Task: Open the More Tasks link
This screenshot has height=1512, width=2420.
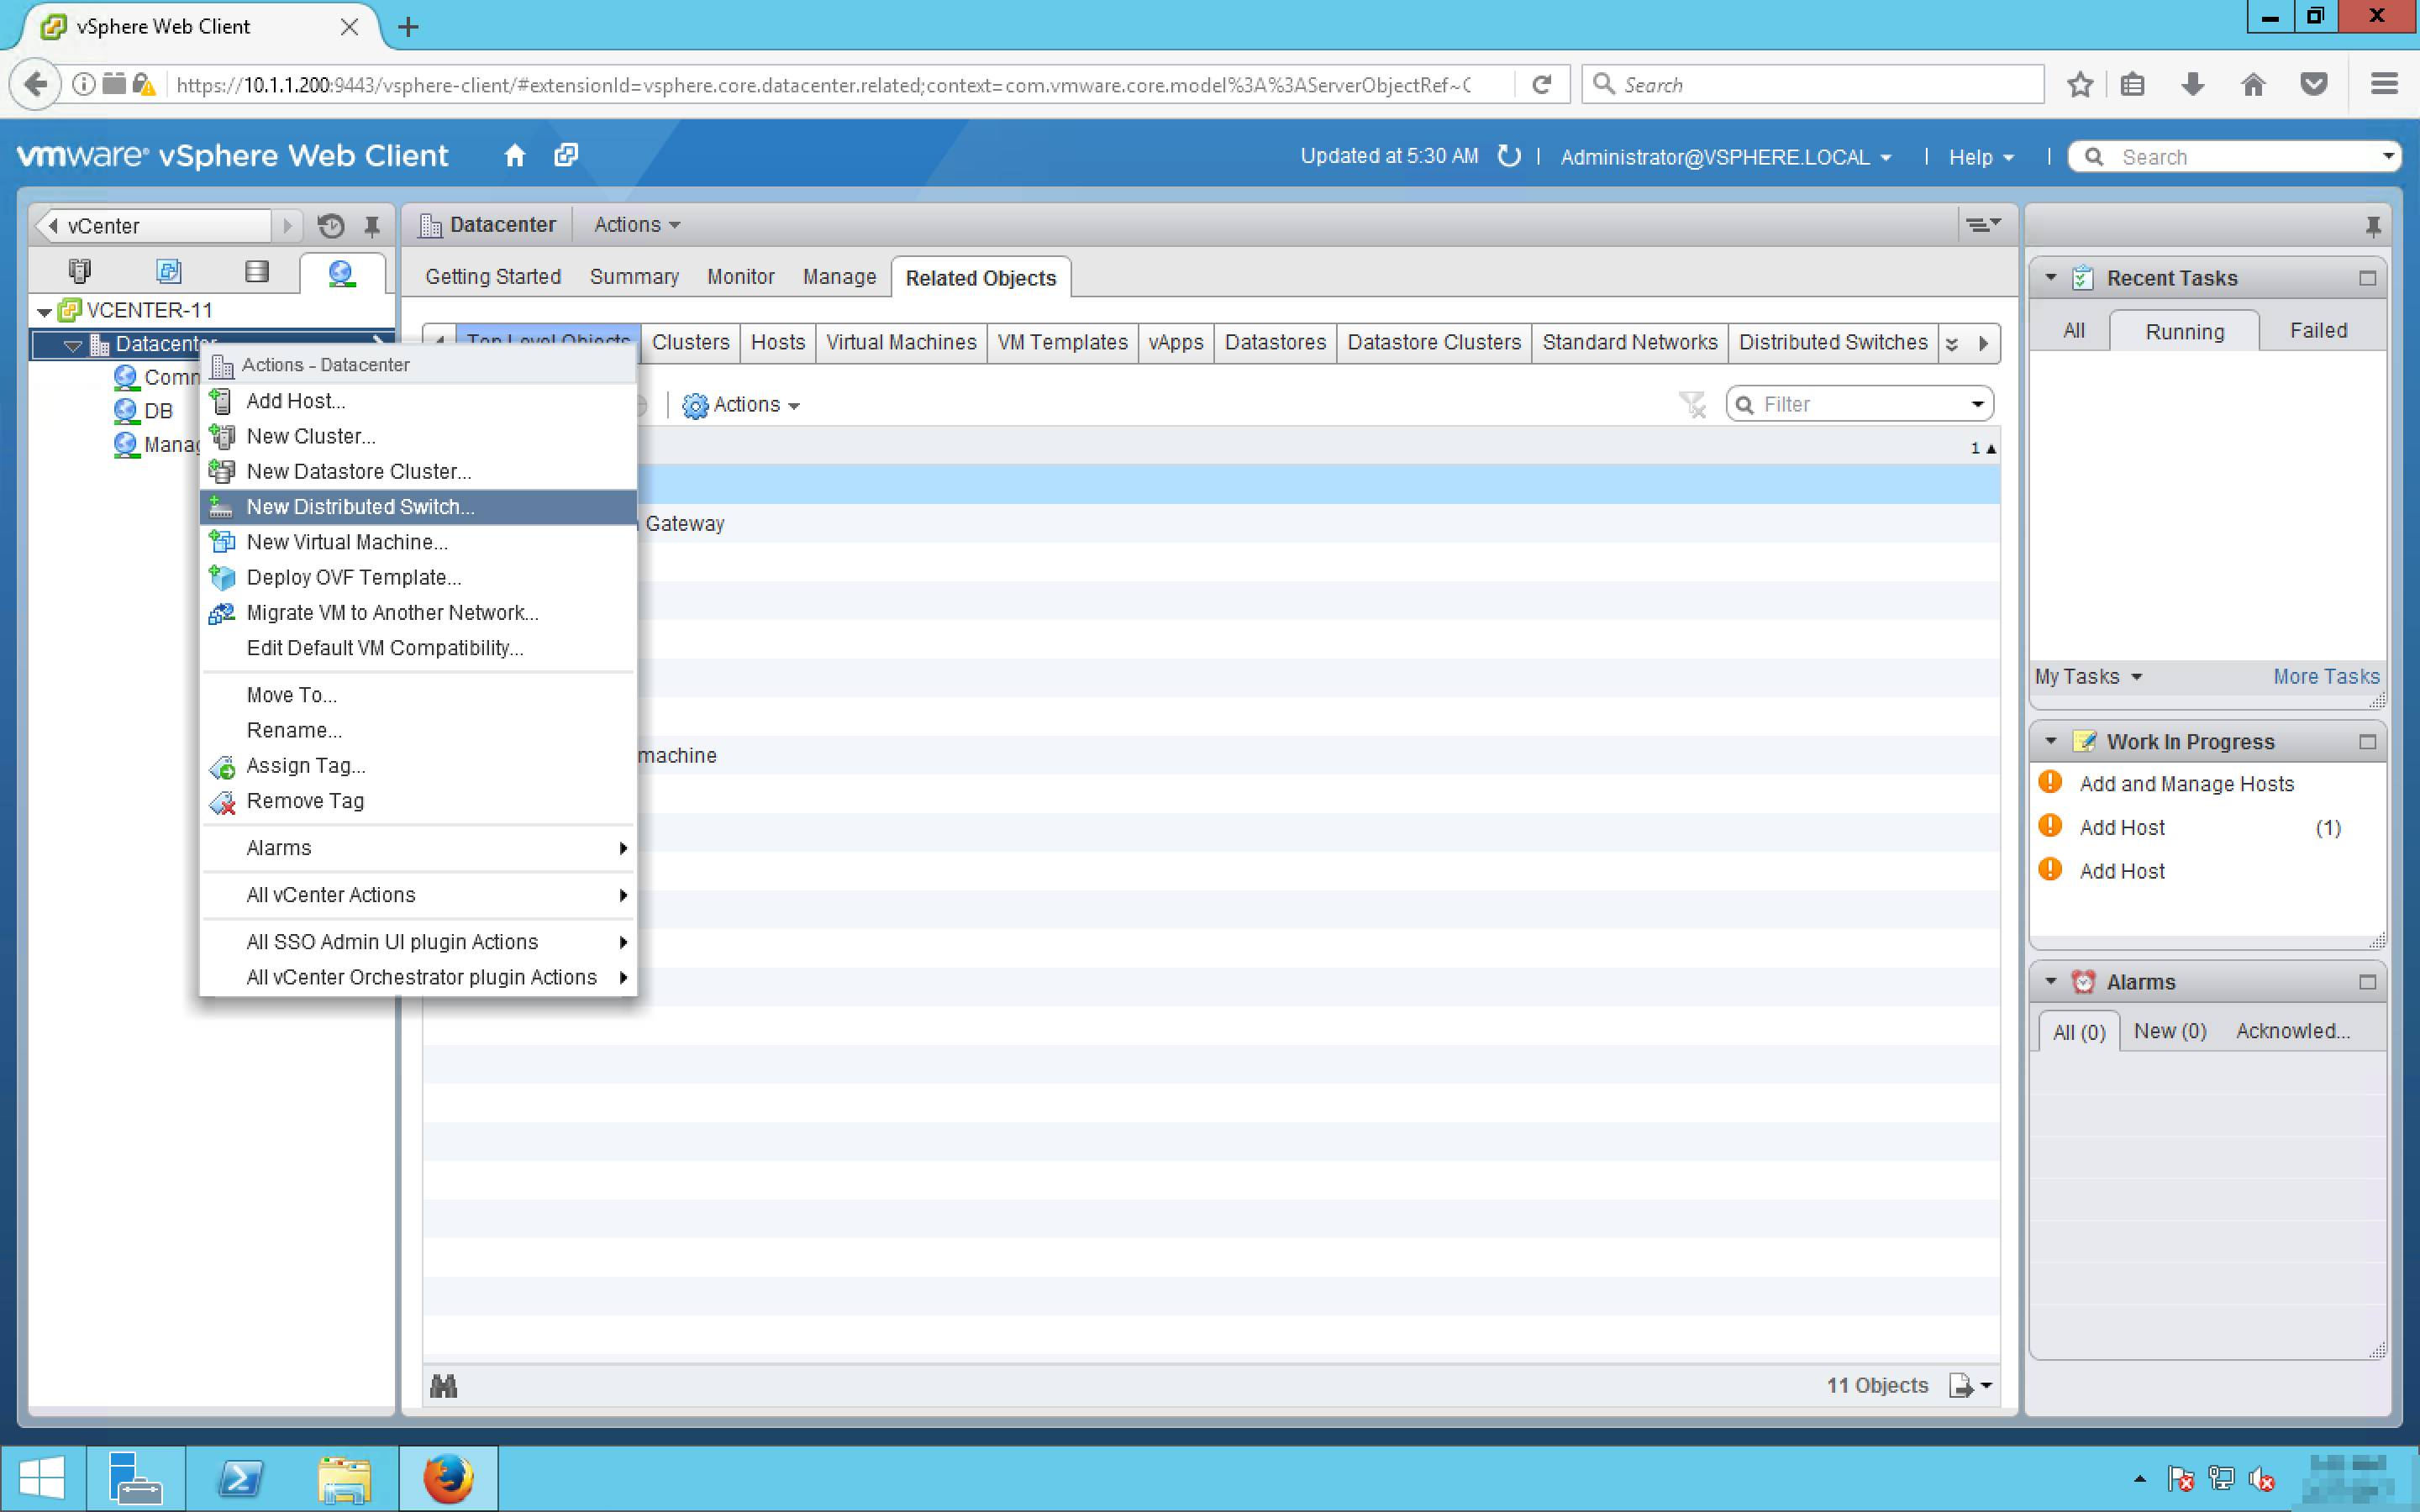Action: tap(2325, 677)
